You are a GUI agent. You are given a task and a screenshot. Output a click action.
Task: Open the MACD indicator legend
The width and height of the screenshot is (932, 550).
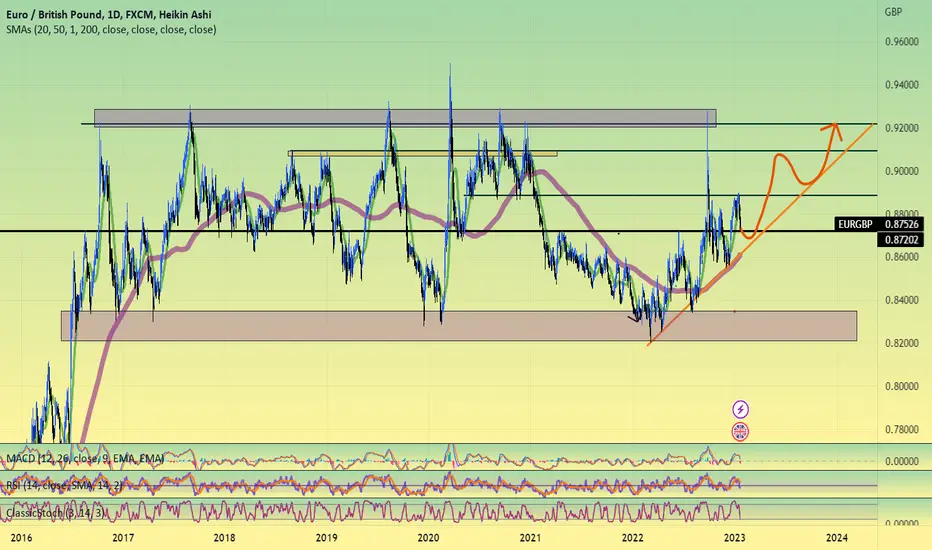pyautogui.click(x=85, y=458)
